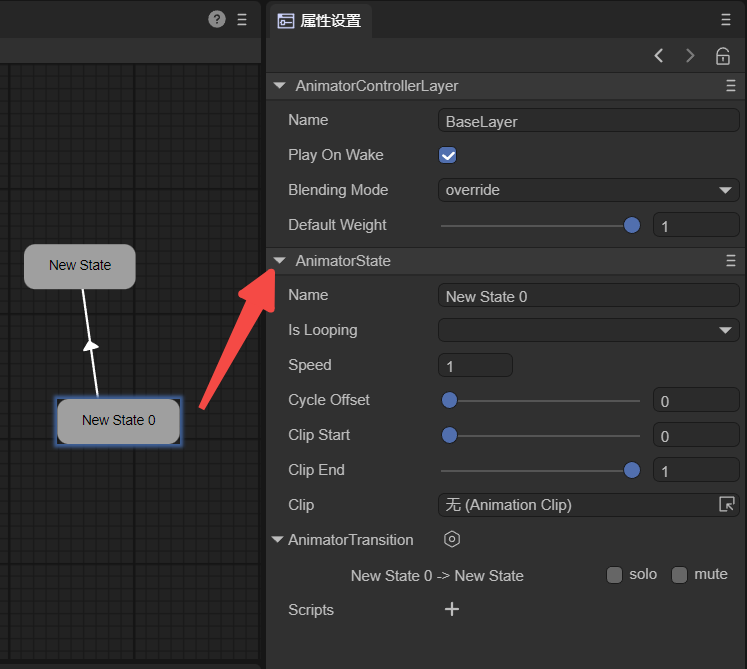
Task: Select the New State node in graph
Action: 80,266
